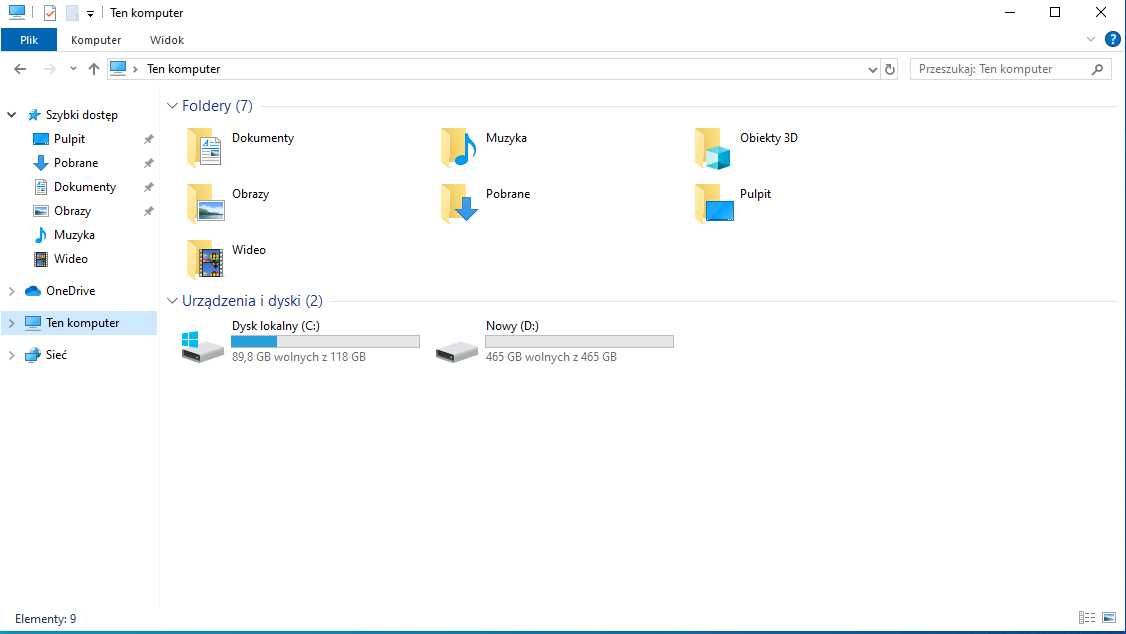Switch to large icons view in status bar
Viewport: 1126px width, 634px height.
(x=1109, y=617)
